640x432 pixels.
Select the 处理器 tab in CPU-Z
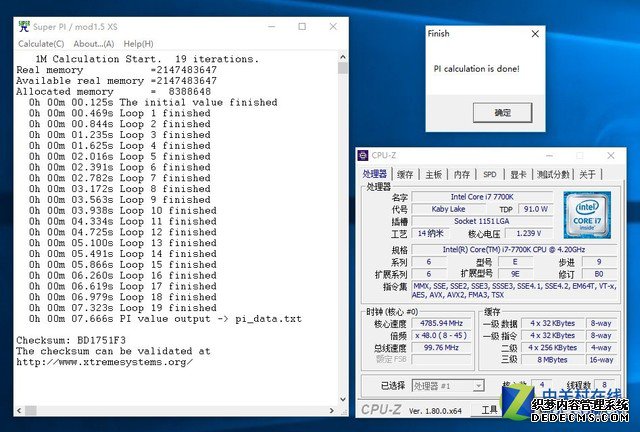[x=374, y=174]
